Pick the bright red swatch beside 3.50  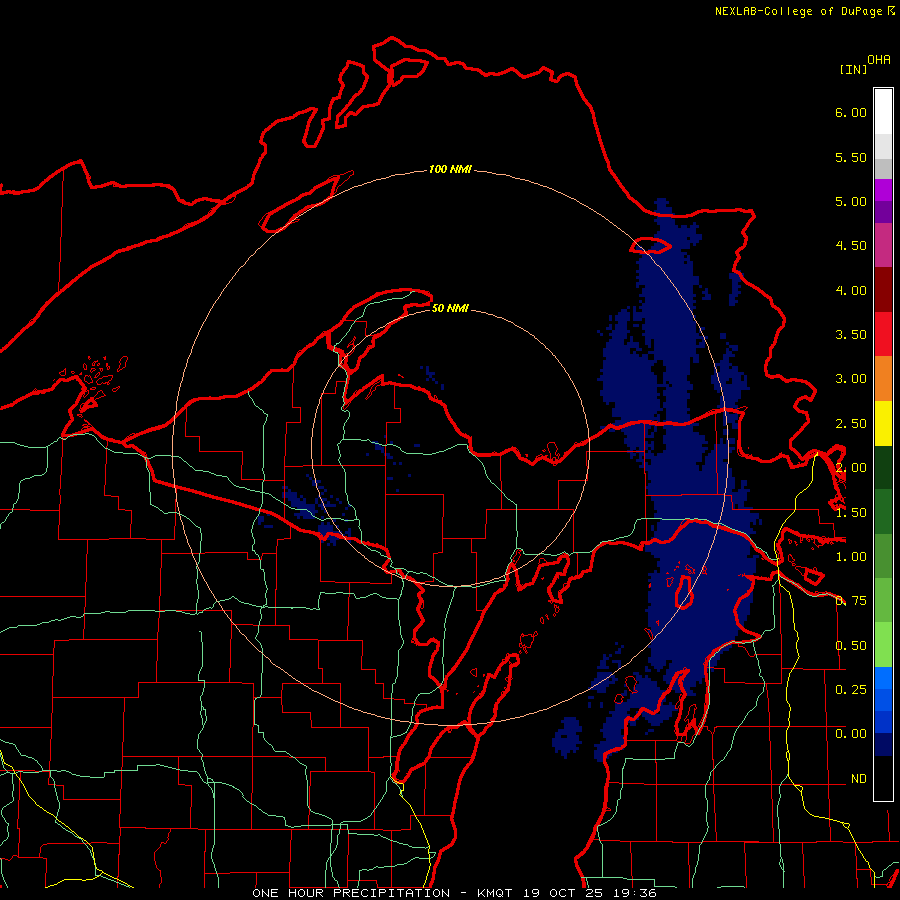coord(883,334)
